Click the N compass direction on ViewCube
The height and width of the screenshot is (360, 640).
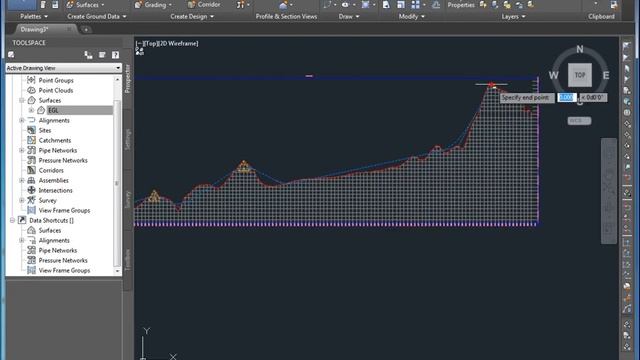[580, 49]
